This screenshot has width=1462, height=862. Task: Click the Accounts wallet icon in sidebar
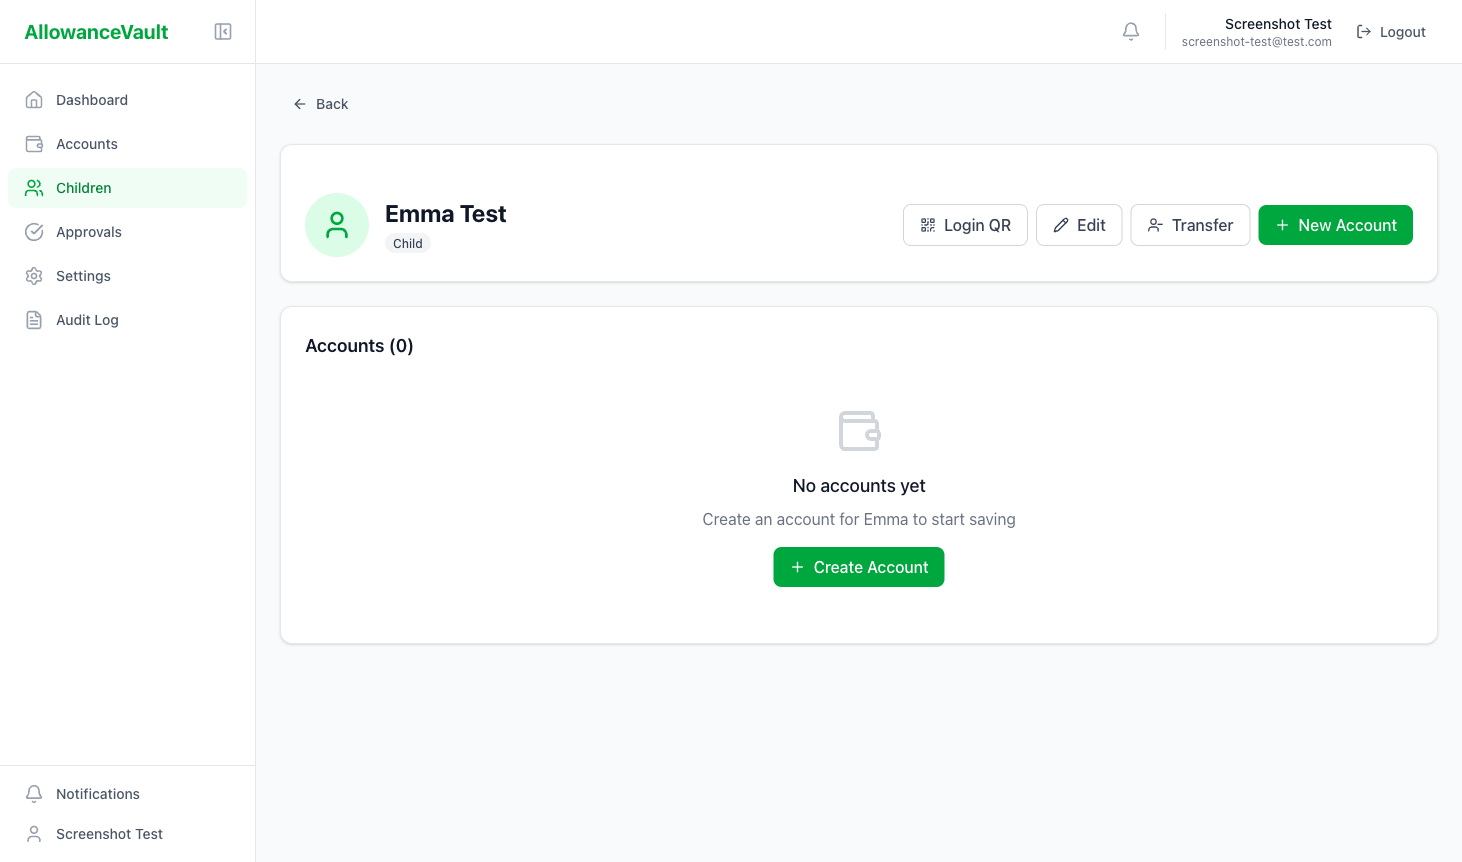34,144
